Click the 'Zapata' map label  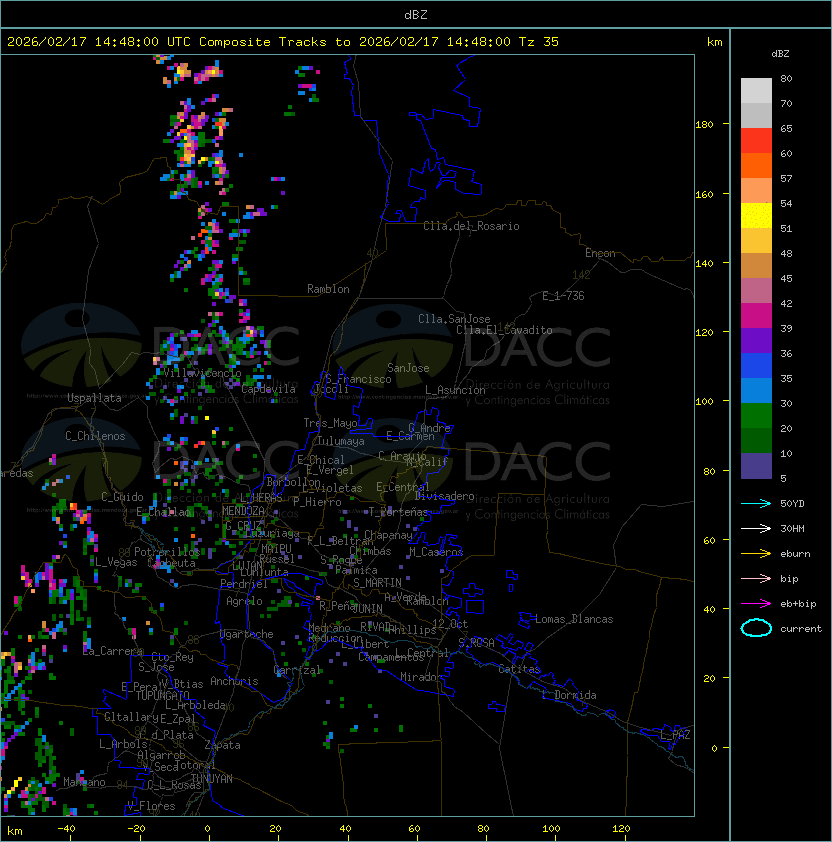click(x=222, y=745)
